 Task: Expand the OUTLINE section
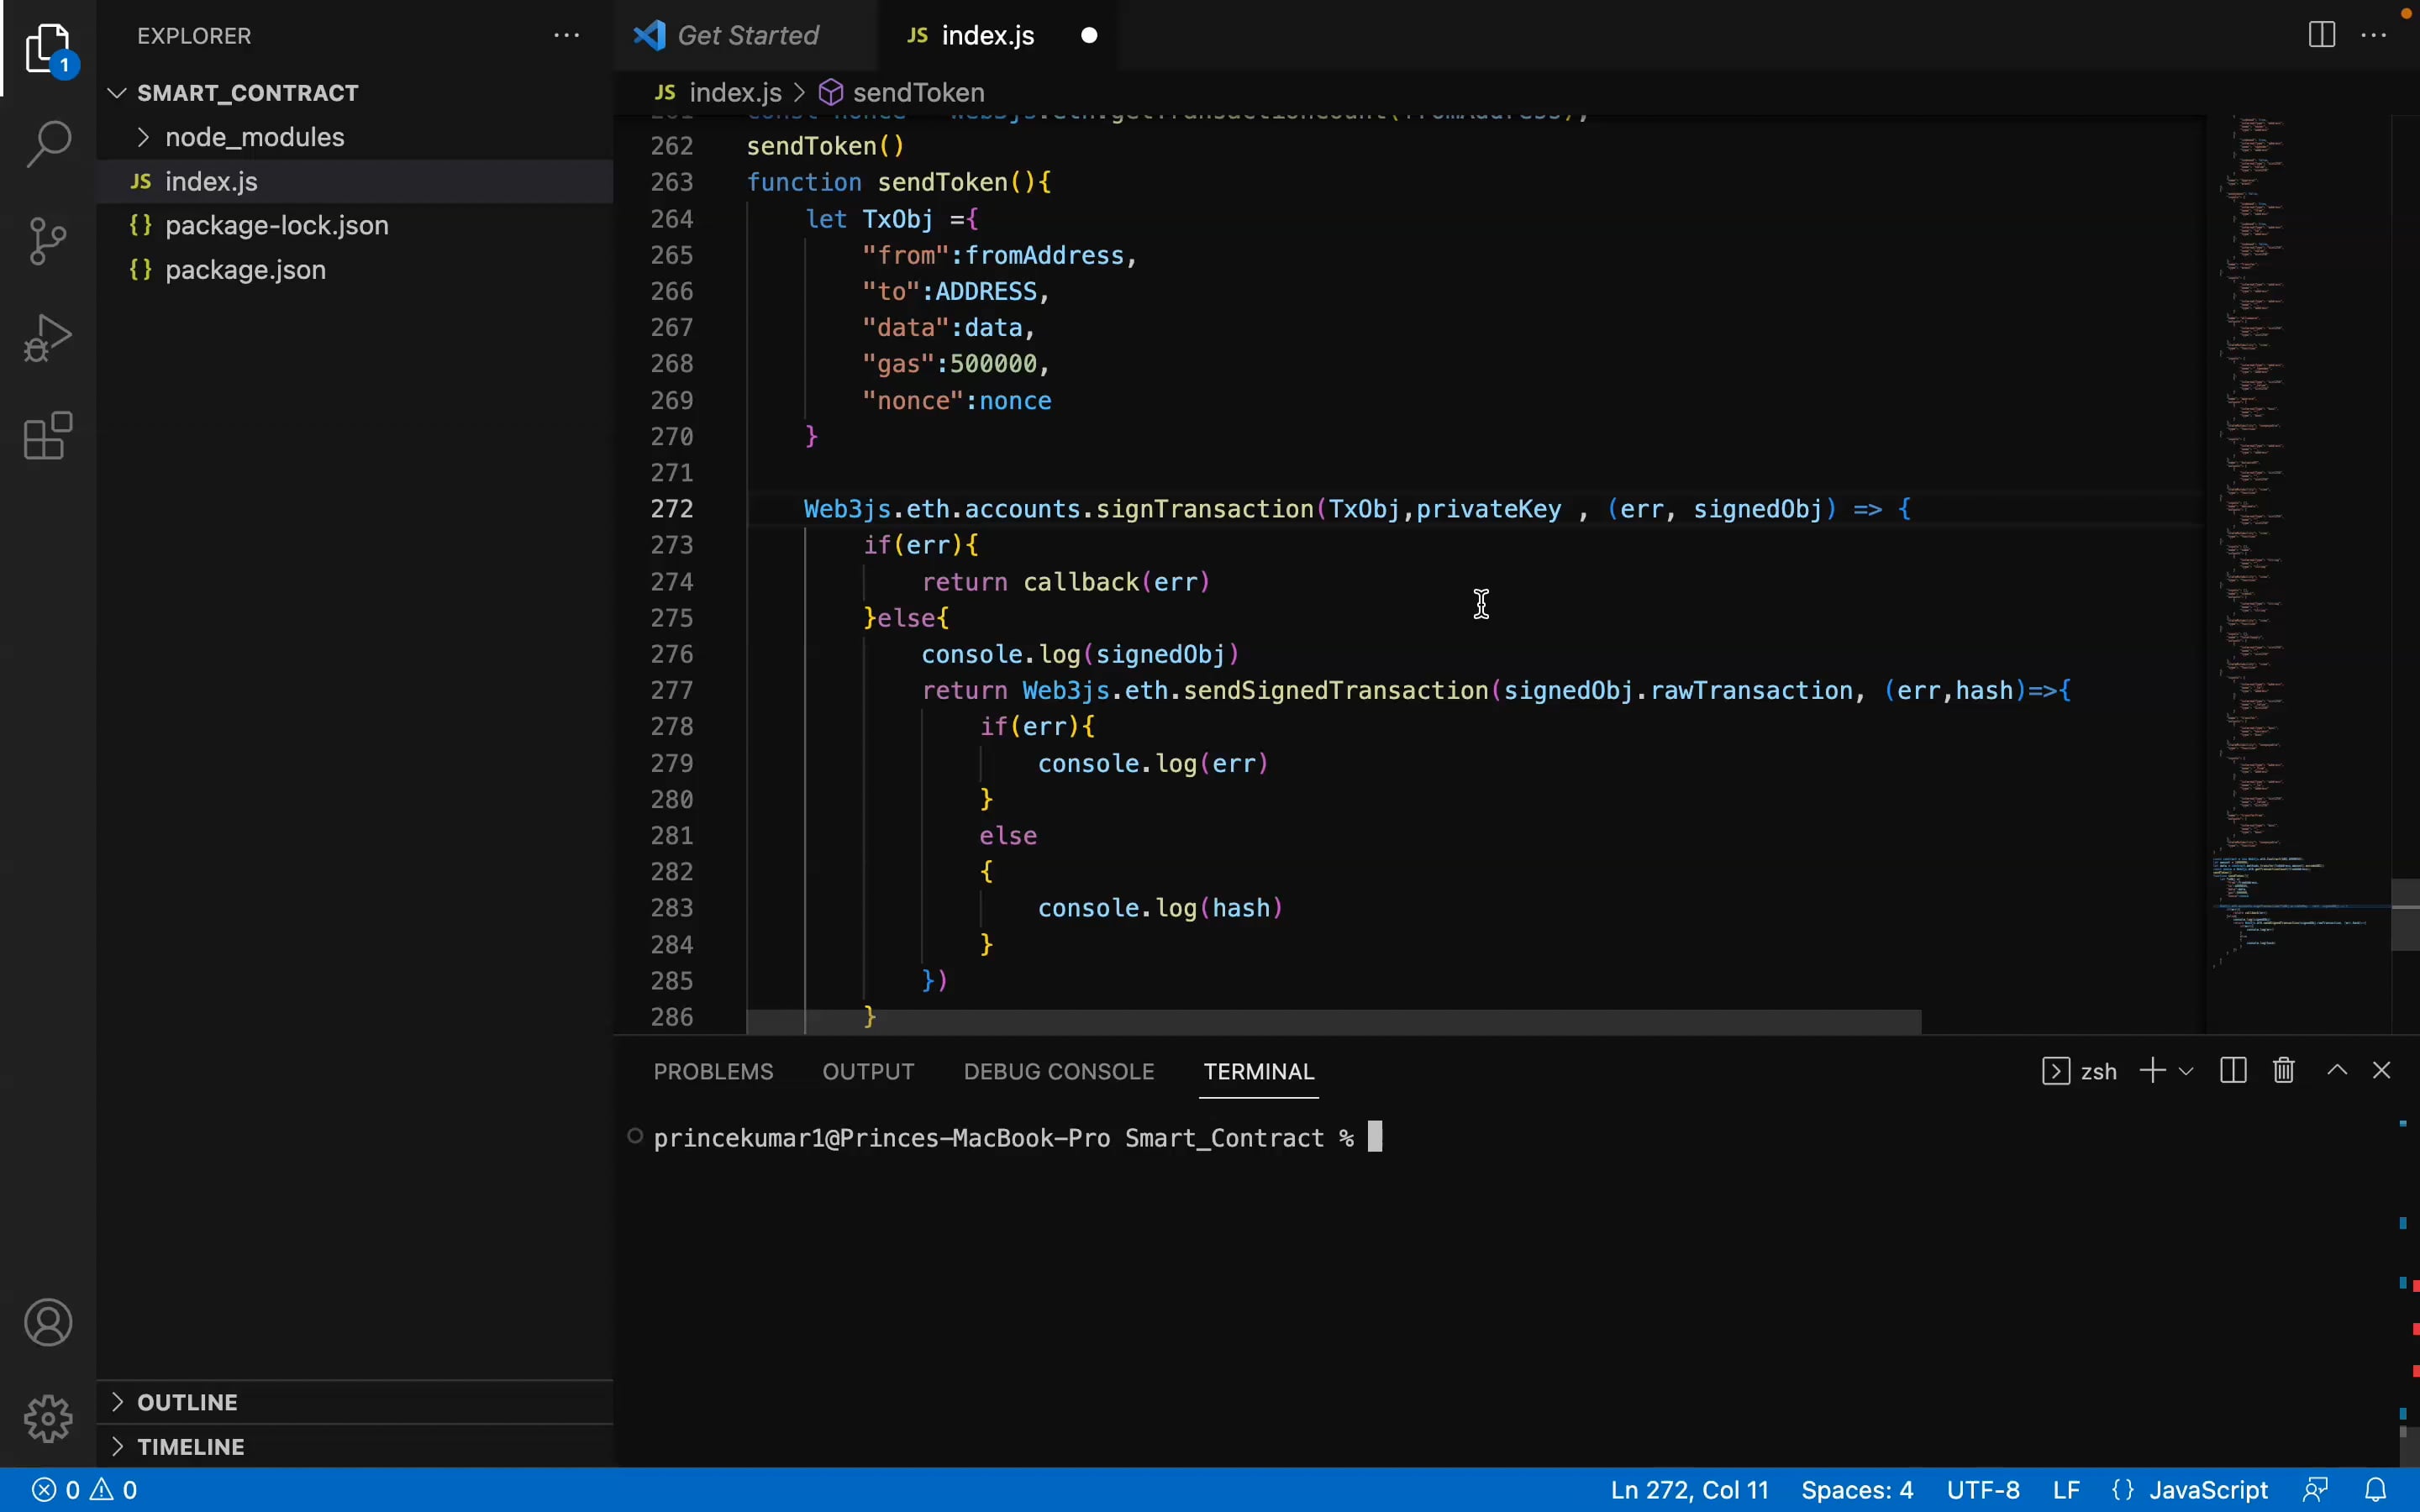click(354, 1402)
